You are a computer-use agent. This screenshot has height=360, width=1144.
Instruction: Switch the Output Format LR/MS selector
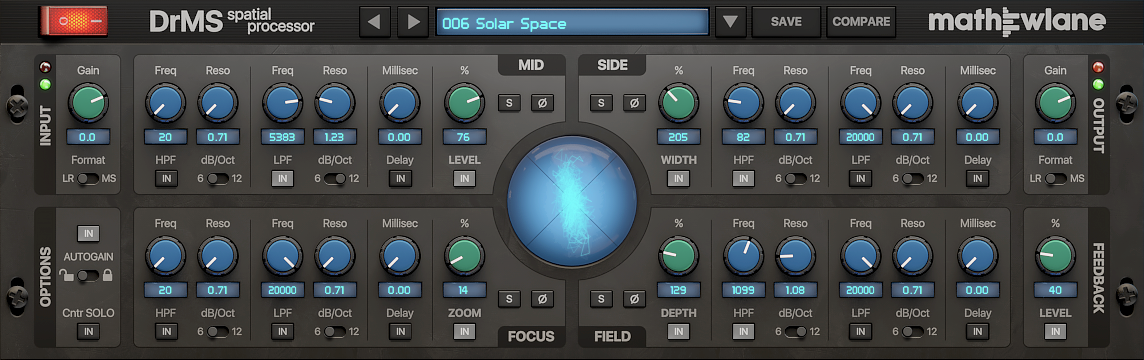pos(1056,179)
